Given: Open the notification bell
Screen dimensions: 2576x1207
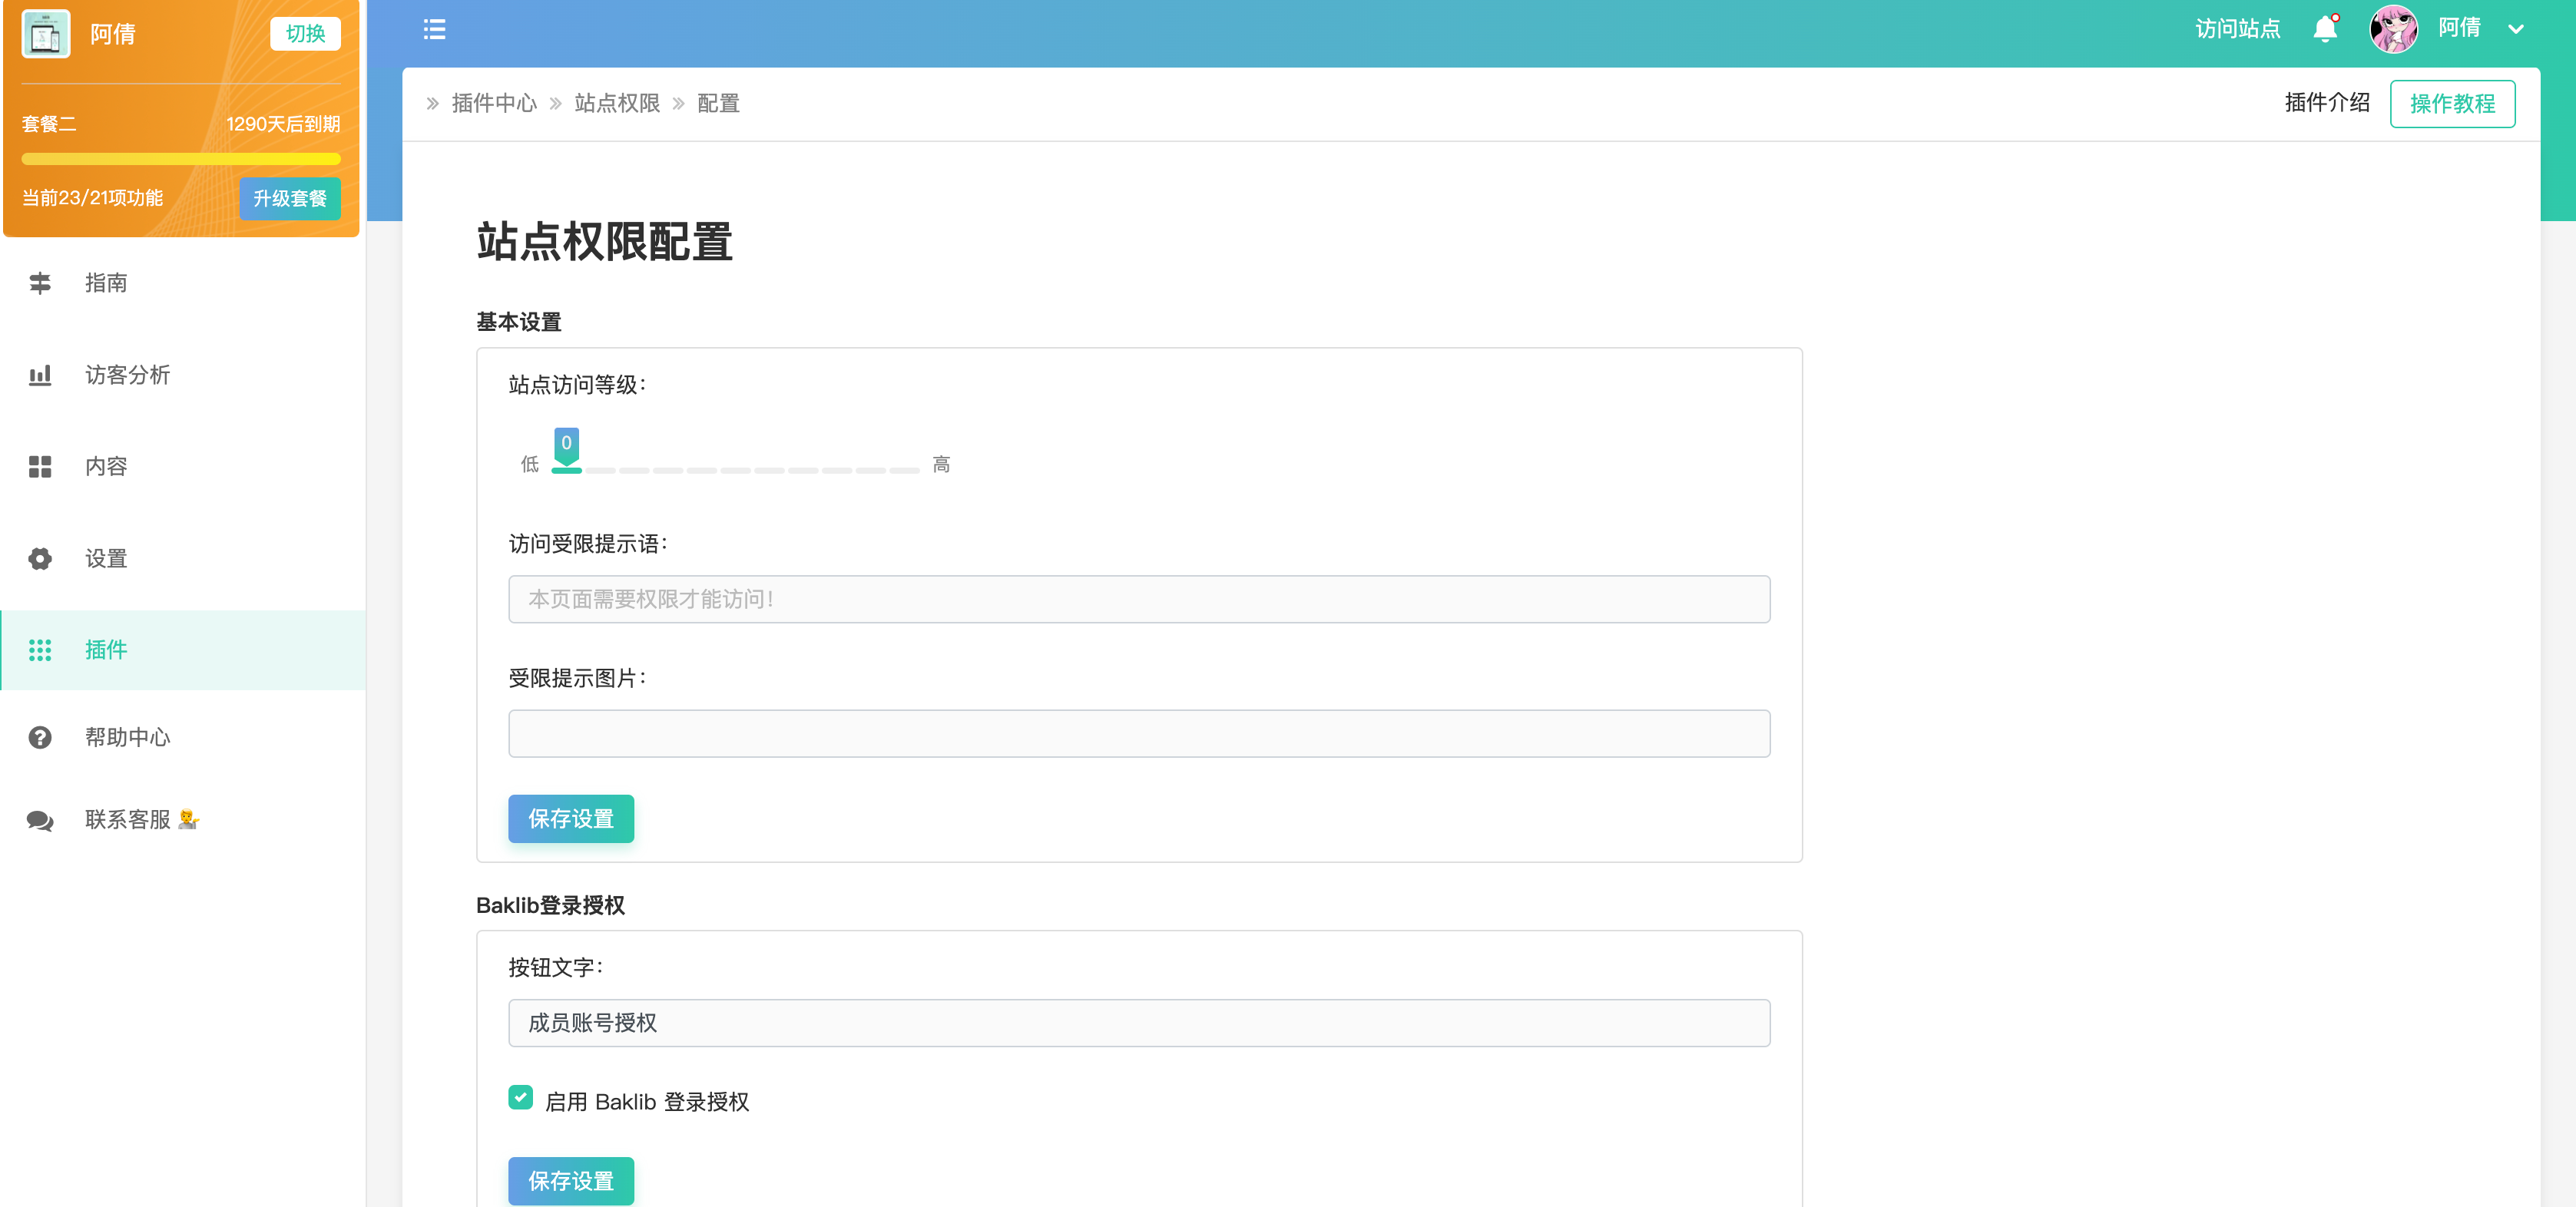Looking at the screenshot, I should pos(2325,29).
